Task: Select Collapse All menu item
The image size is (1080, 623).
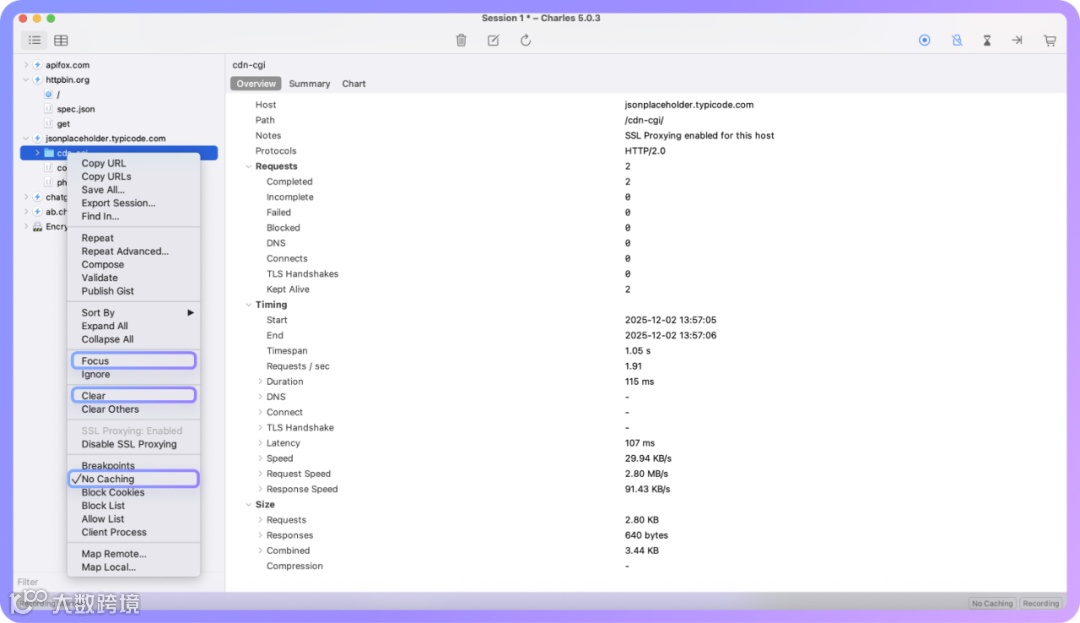Action: [x=134, y=339]
